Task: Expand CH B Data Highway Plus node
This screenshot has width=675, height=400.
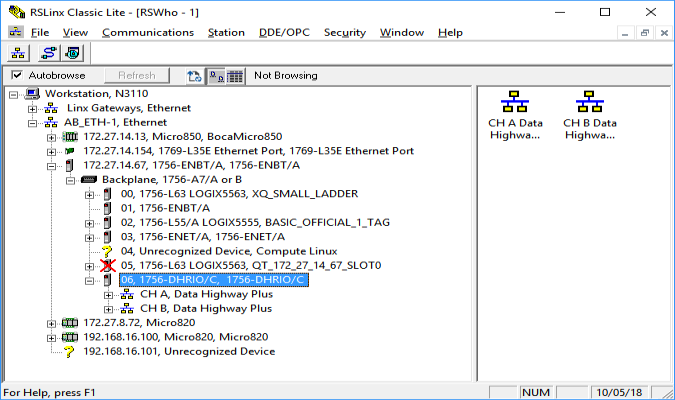Action: pyautogui.click(x=108, y=310)
